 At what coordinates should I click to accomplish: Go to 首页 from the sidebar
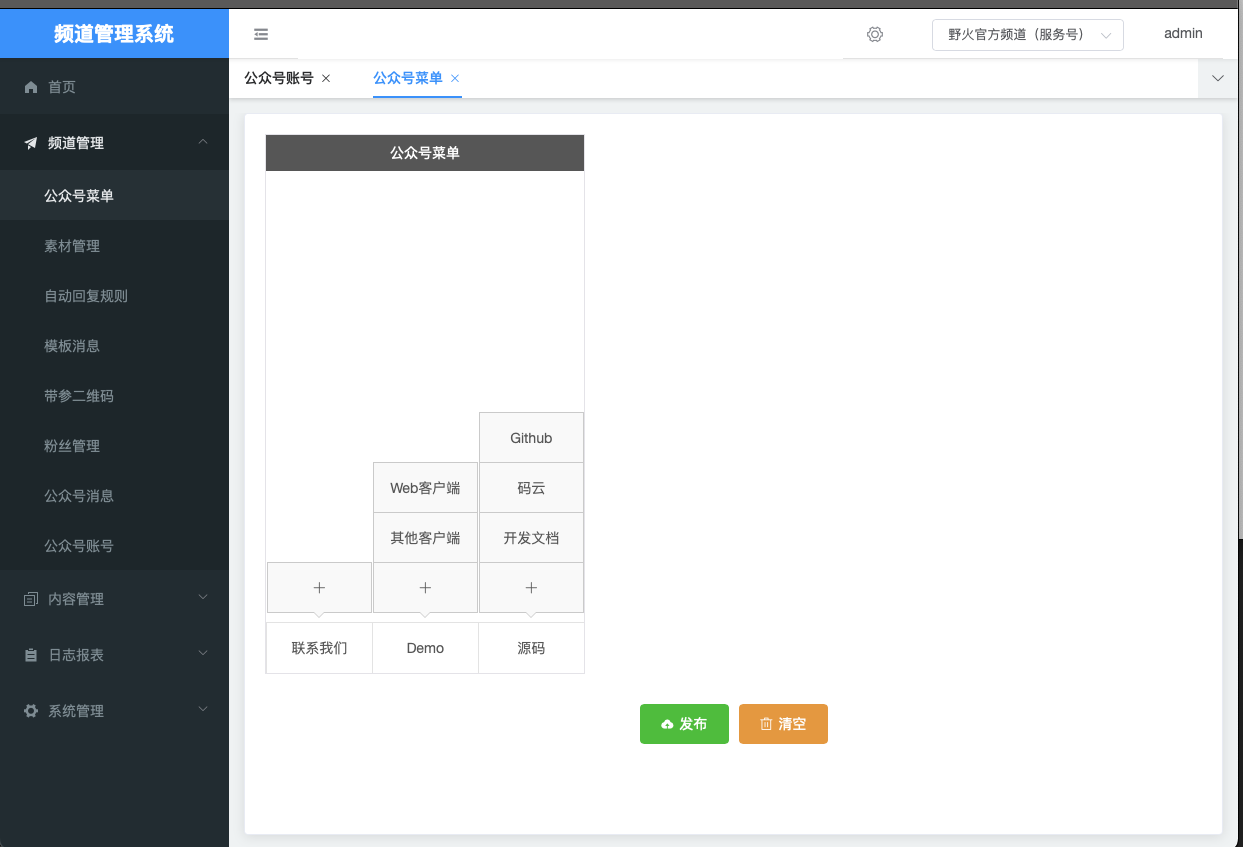pyautogui.click(x=62, y=87)
